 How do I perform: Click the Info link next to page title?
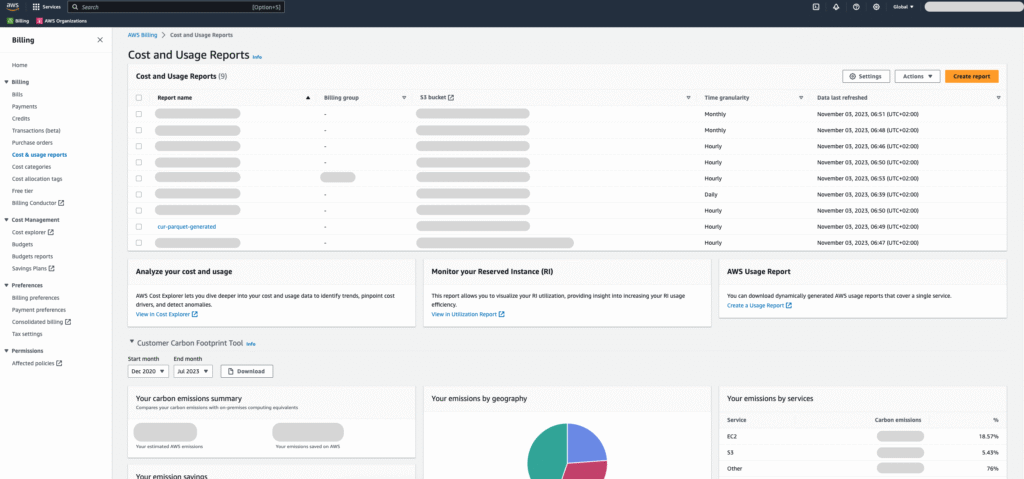tap(257, 57)
